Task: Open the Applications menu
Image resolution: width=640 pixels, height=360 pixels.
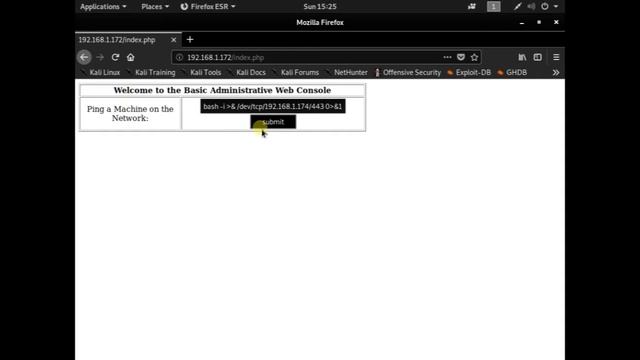Action: [103, 7]
